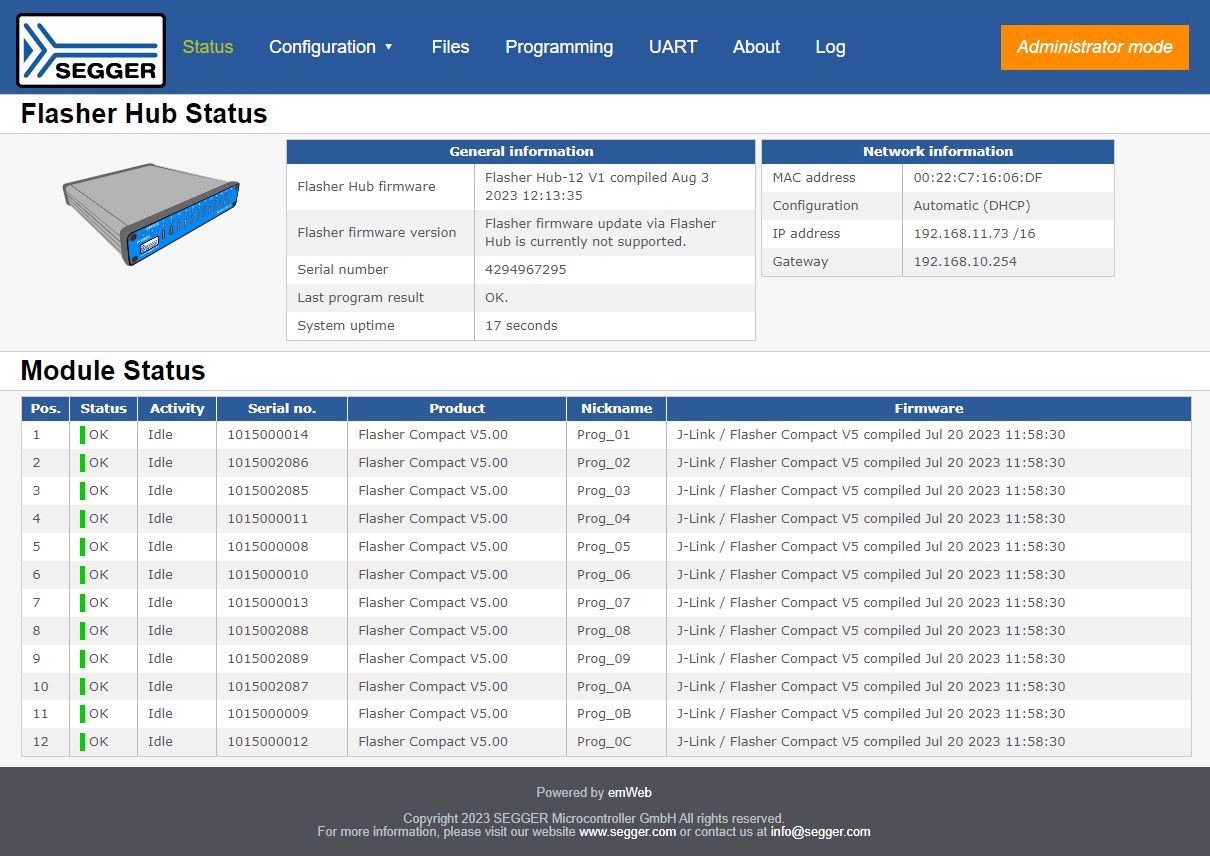
Task: Select serial number 1015000010
Action: pos(268,575)
